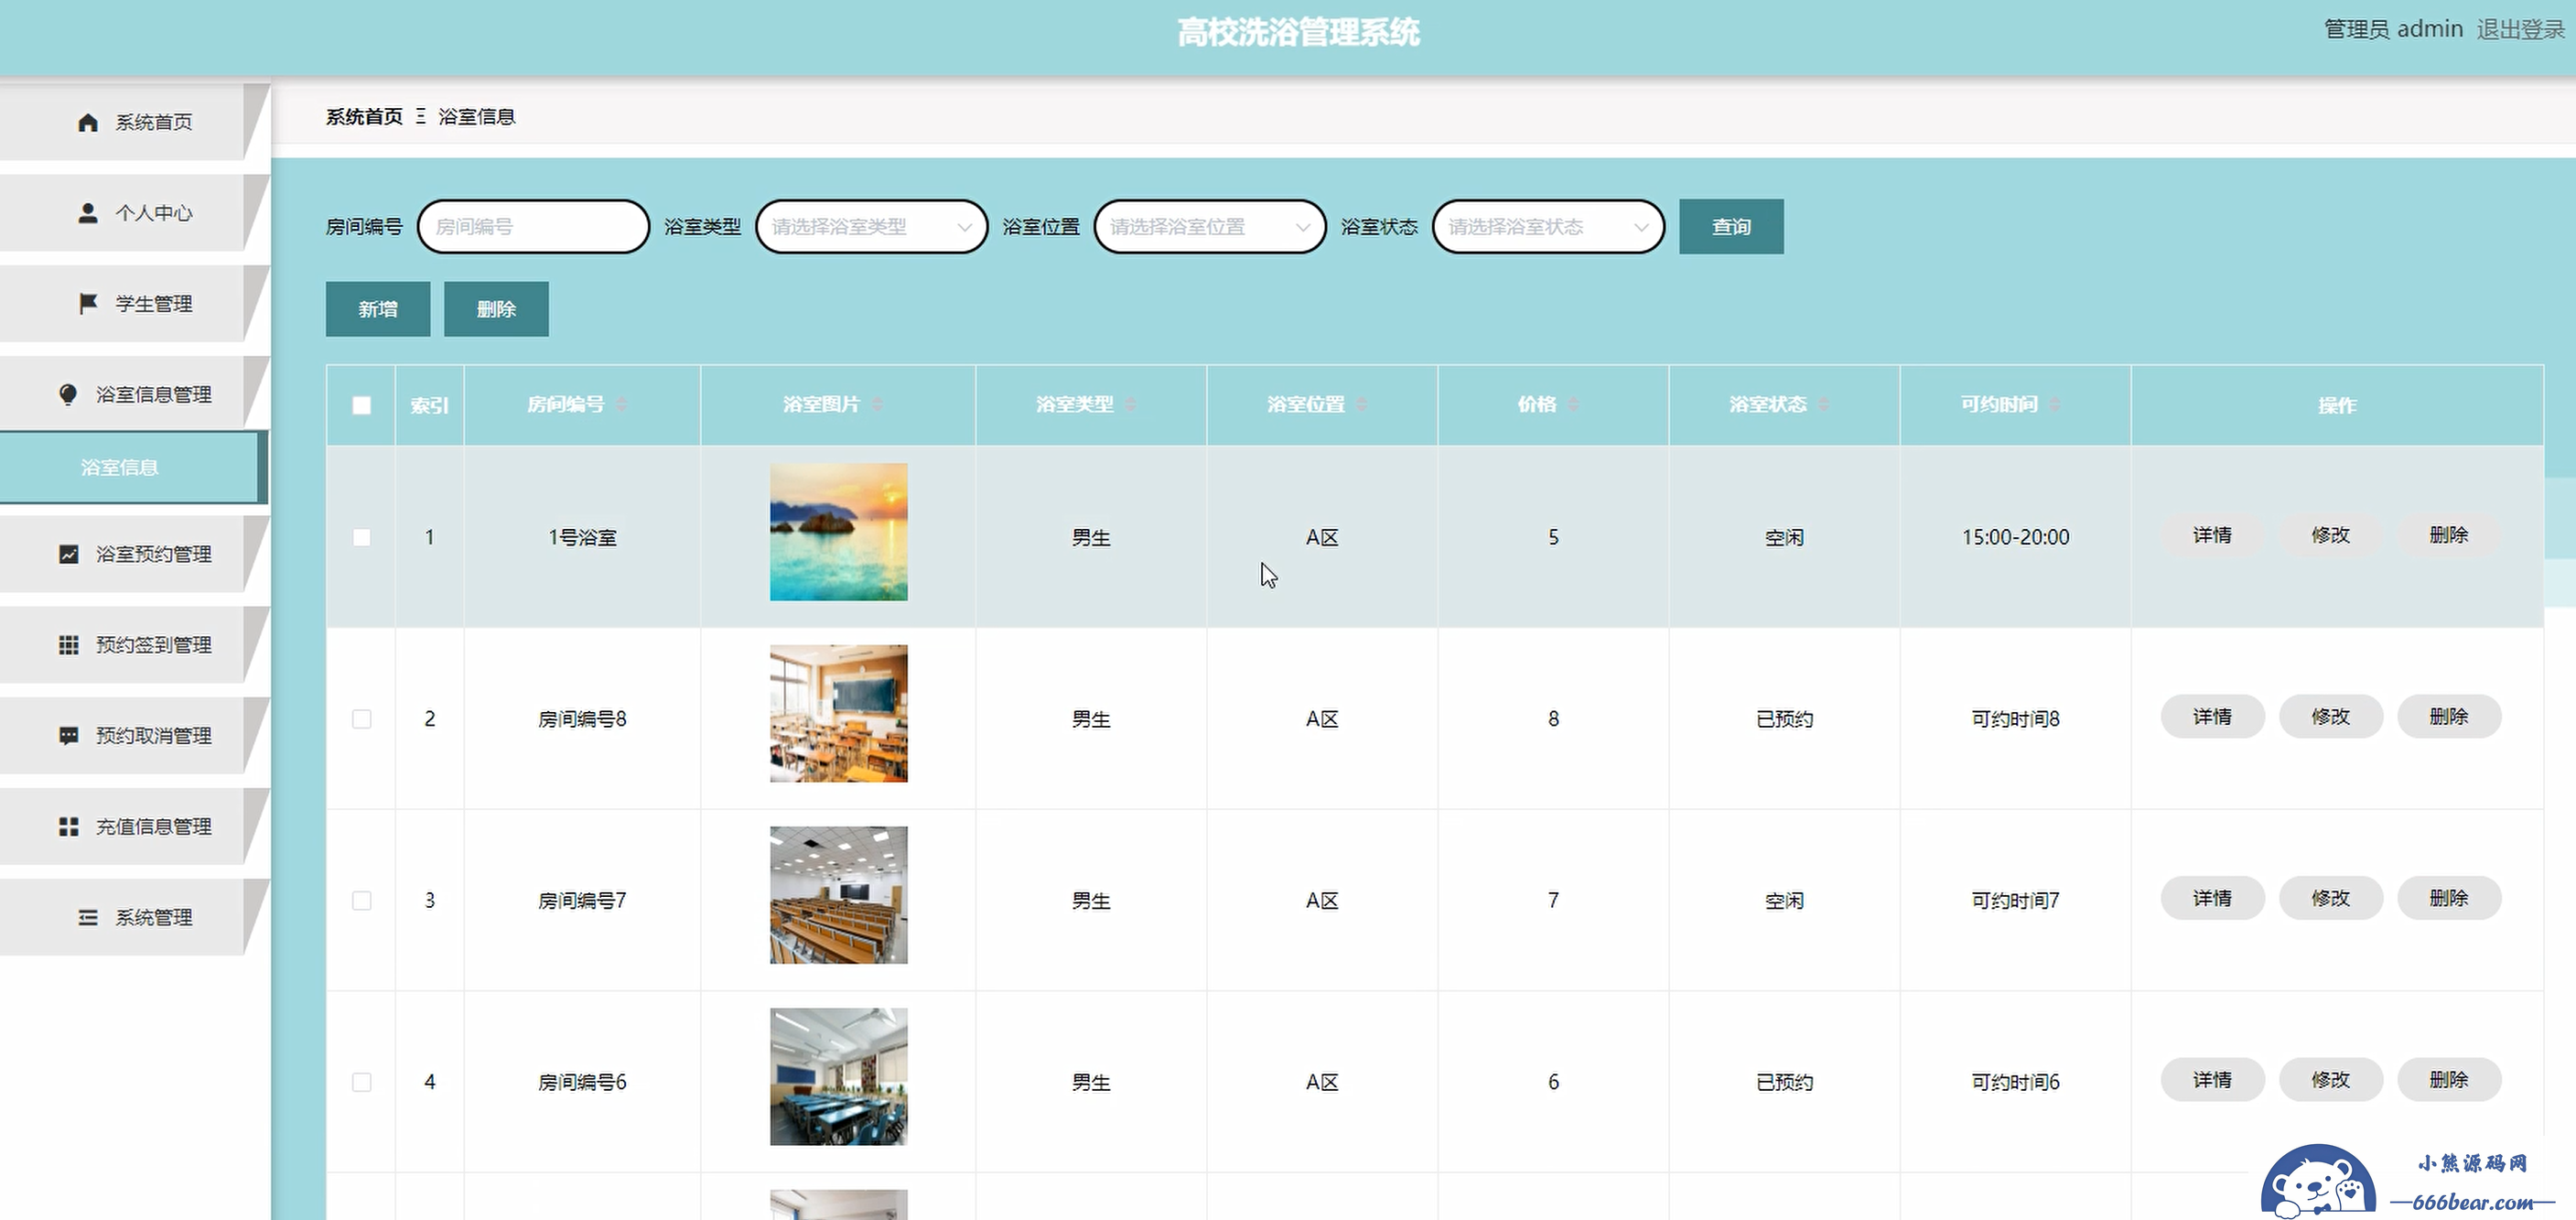Click 系统首页 in the breadcrumb
The width and height of the screenshot is (2576, 1220).
click(364, 117)
